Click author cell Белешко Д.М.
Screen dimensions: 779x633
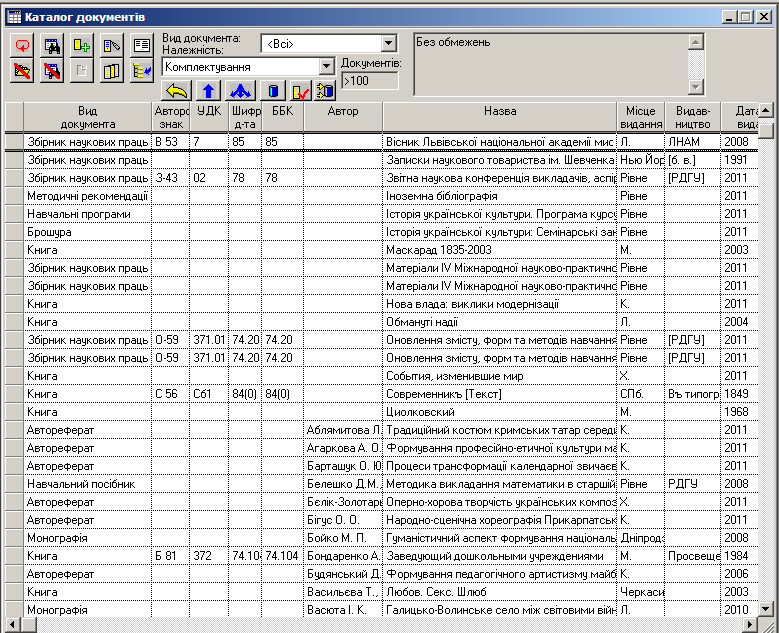tap(343, 484)
